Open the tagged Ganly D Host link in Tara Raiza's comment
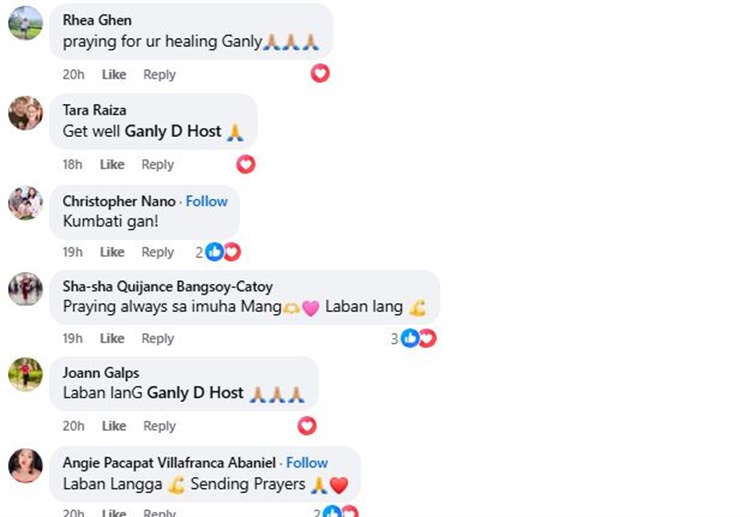 (x=173, y=131)
